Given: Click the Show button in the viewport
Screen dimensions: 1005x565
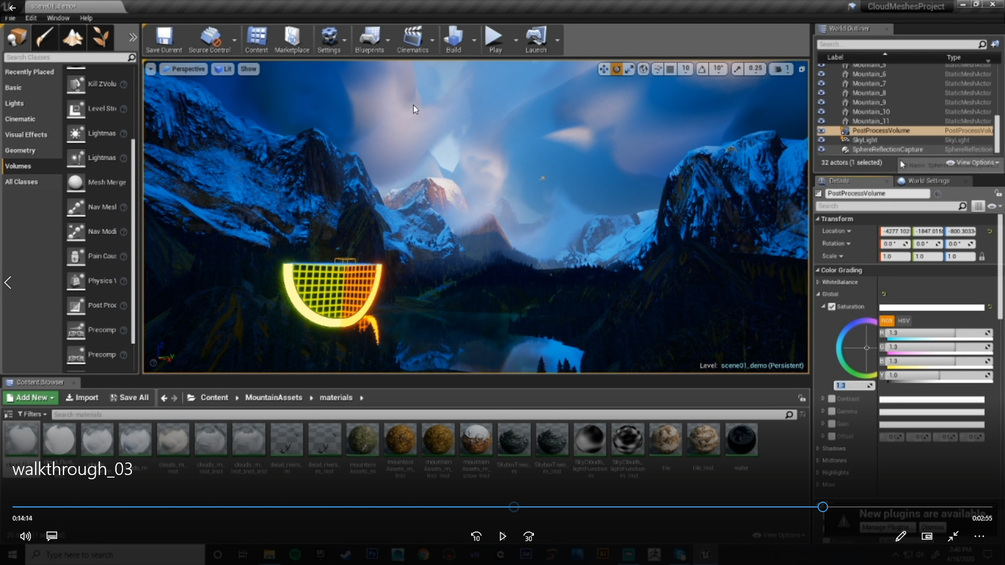Looking at the screenshot, I should click(249, 69).
